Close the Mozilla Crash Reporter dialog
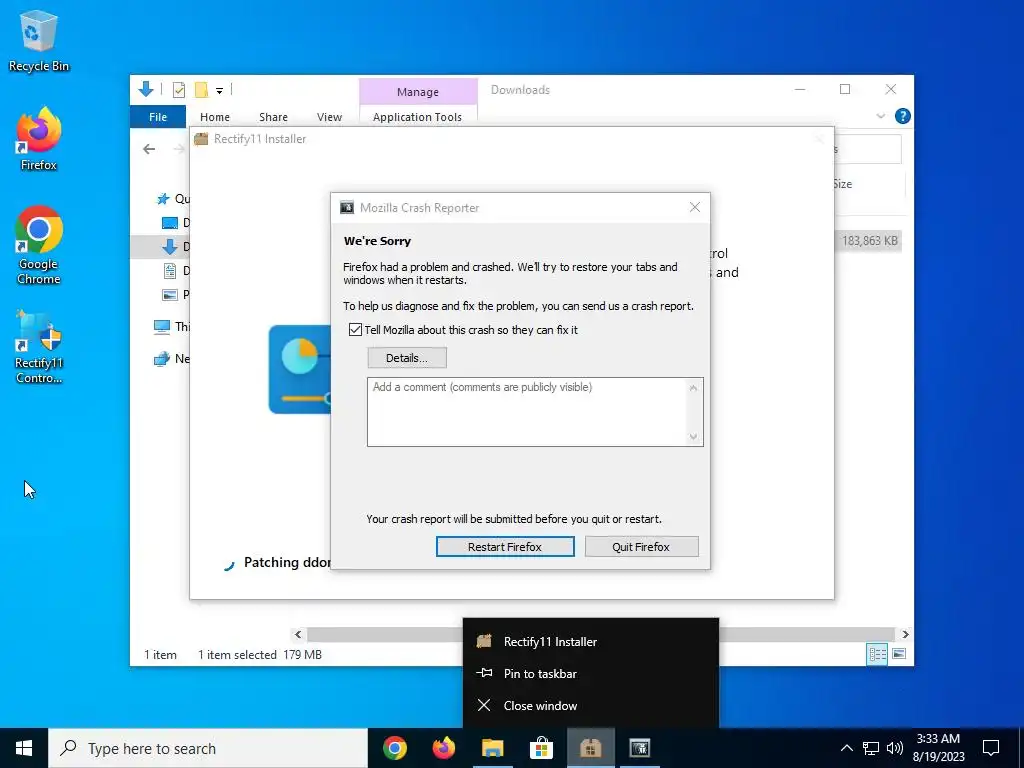This screenshot has width=1024, height=768. coord(695,207)
